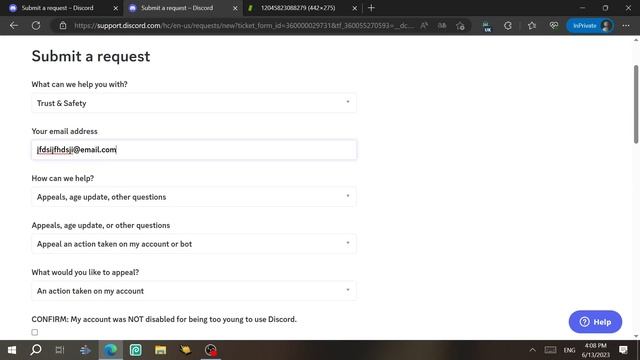Viewport: 640px width, 360px height.
Task: Switch to first Submit a request – Discord tab
Action: (62, 8)
